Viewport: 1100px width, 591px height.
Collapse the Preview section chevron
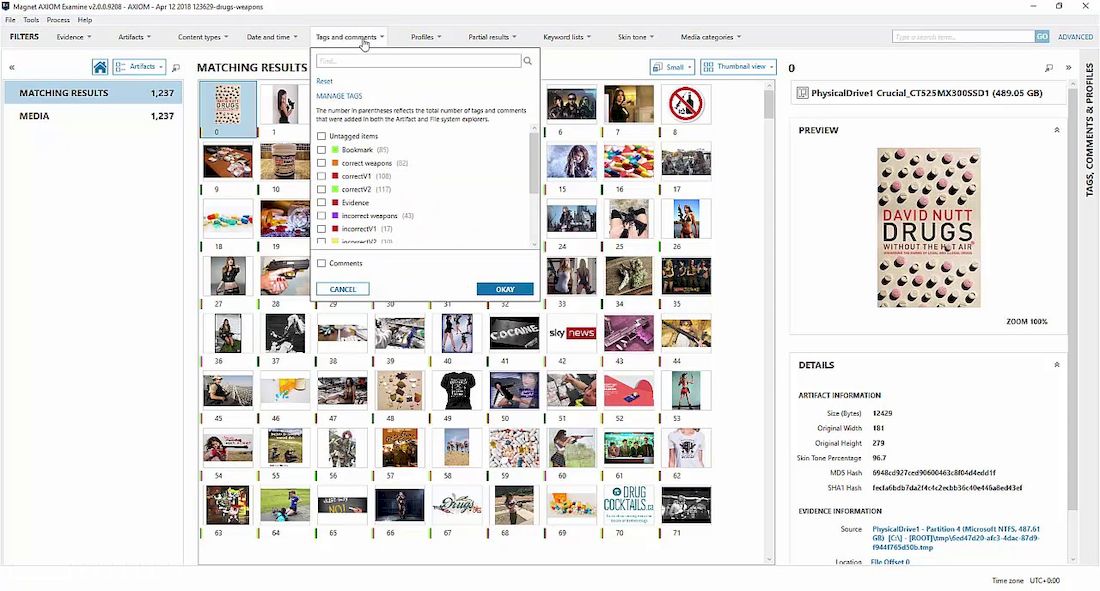tap(1057, 130)
